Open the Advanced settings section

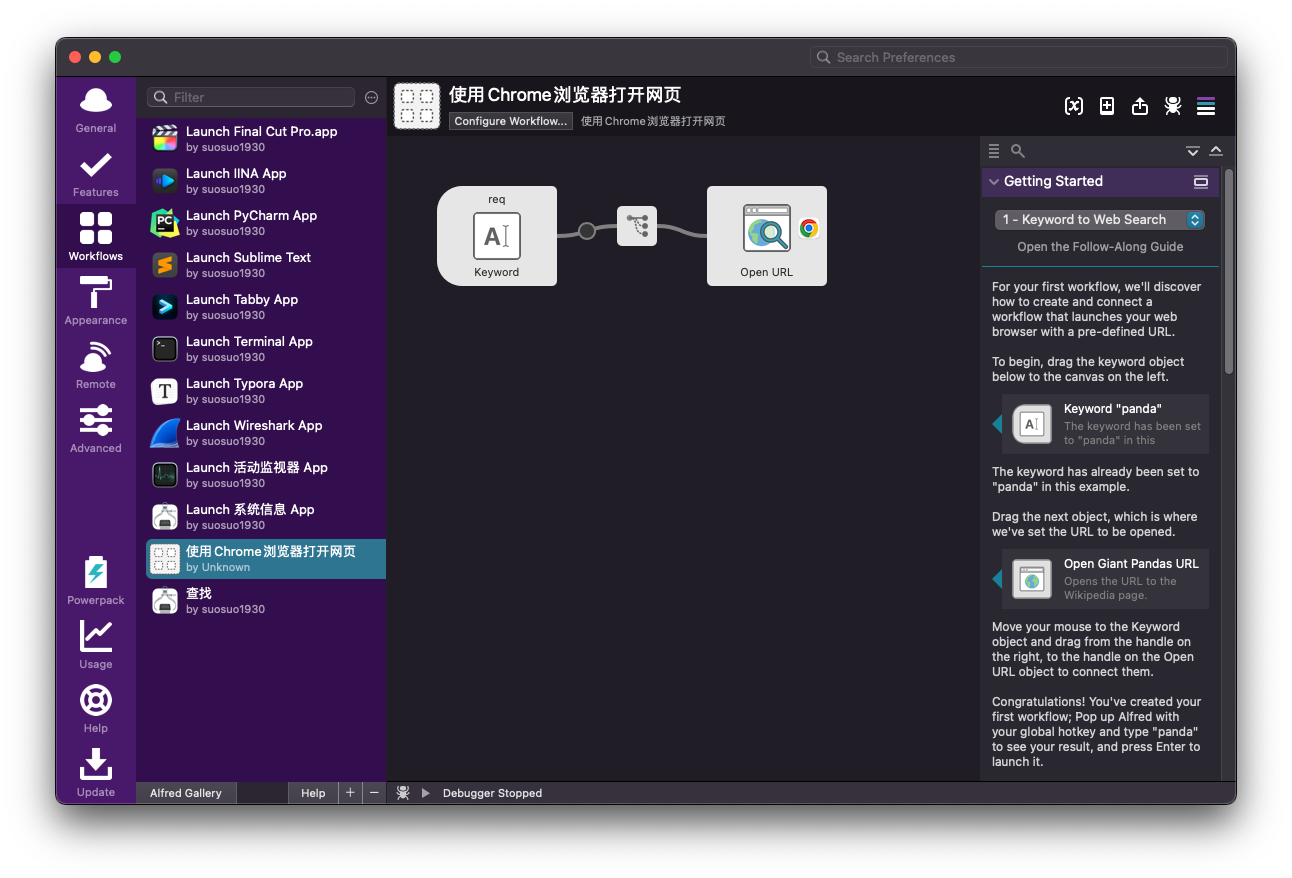tap(96, 430)
